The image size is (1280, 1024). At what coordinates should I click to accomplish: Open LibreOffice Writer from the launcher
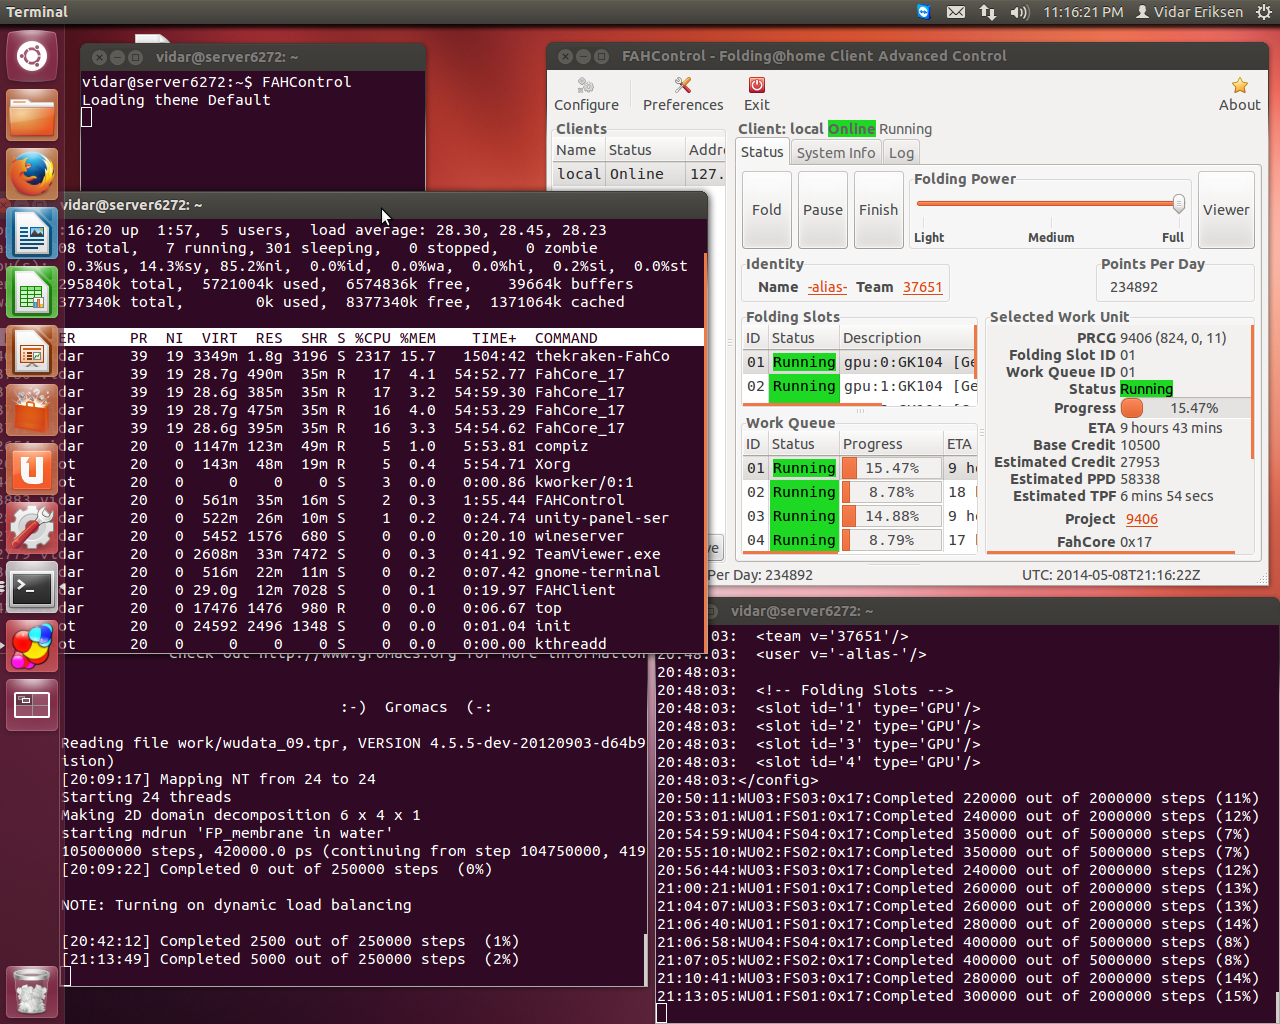tap(32, 234)
